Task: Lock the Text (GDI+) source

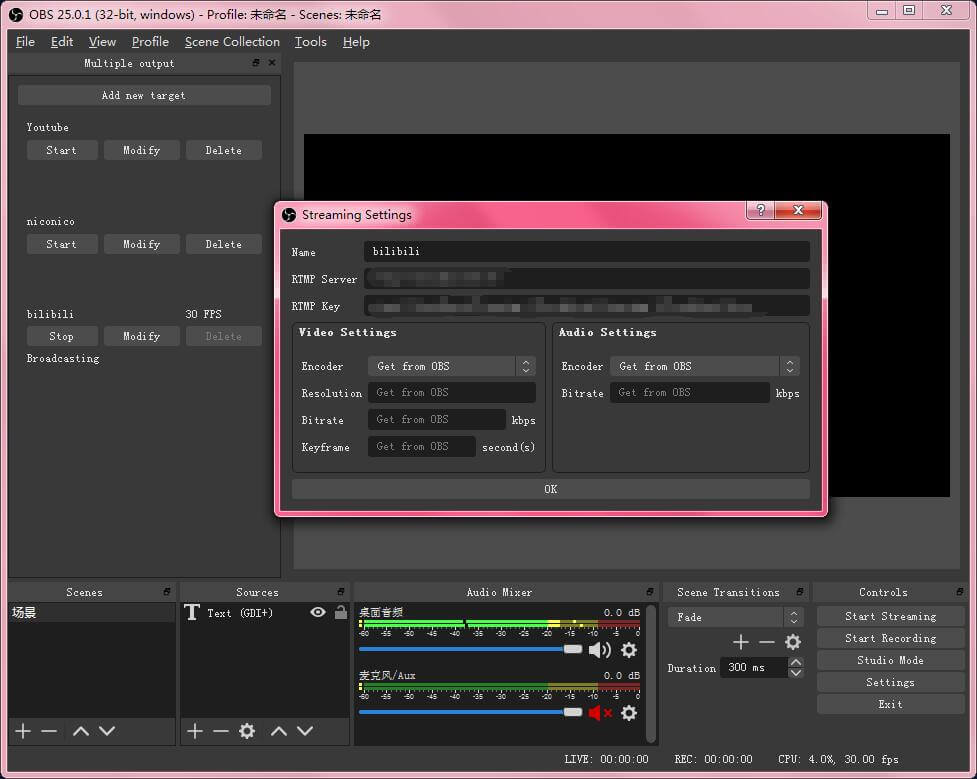Action: point(340,611)
